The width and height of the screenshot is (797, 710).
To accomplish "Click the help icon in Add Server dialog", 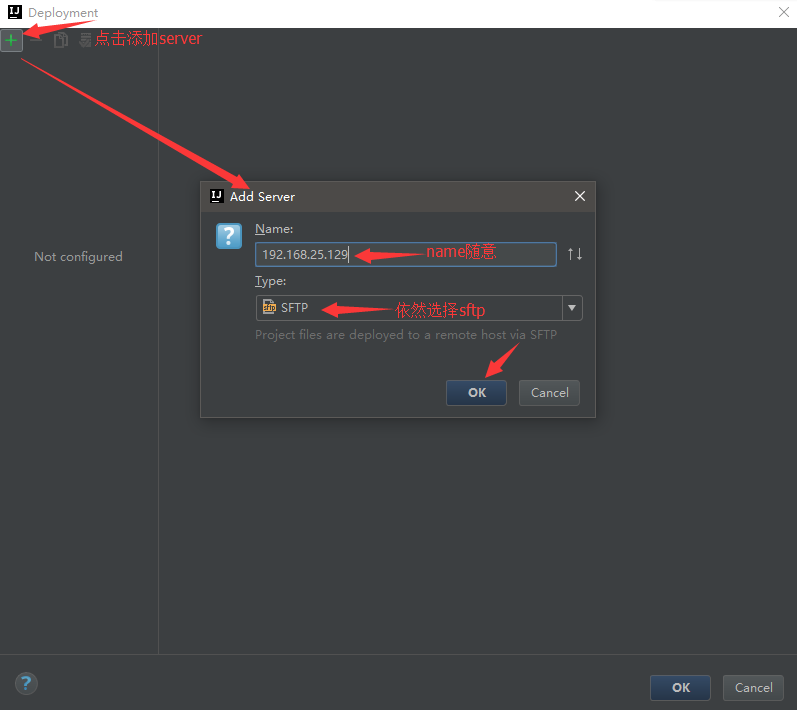I will click(229, 236).
